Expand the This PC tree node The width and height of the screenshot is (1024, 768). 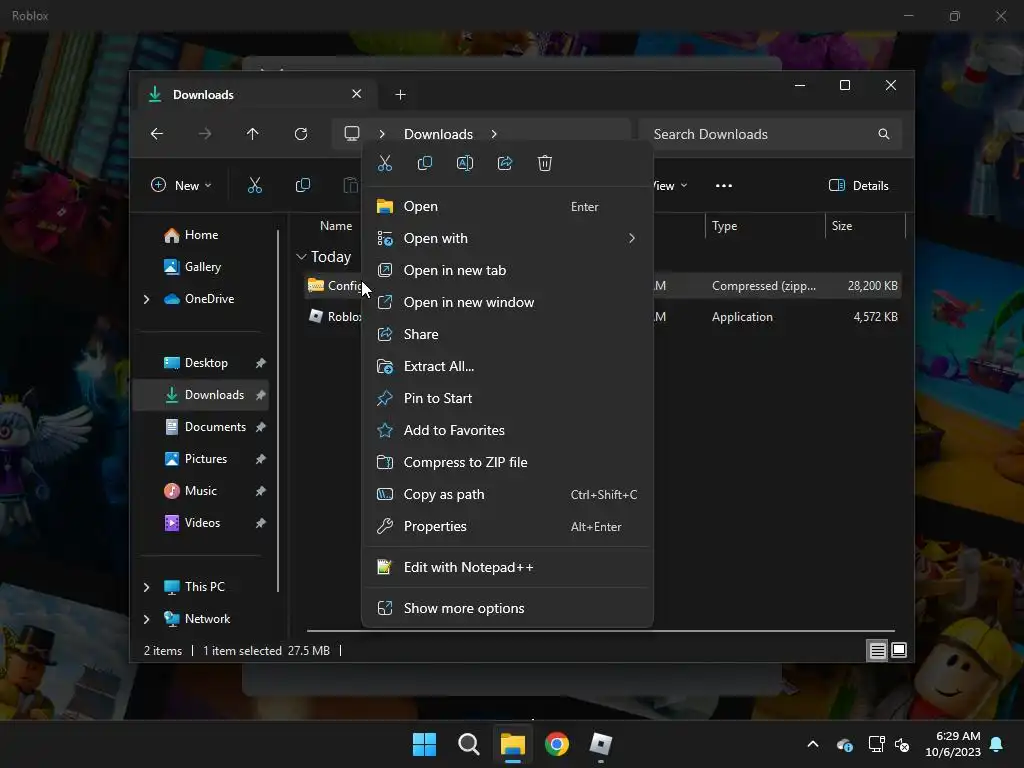(146, 587)
